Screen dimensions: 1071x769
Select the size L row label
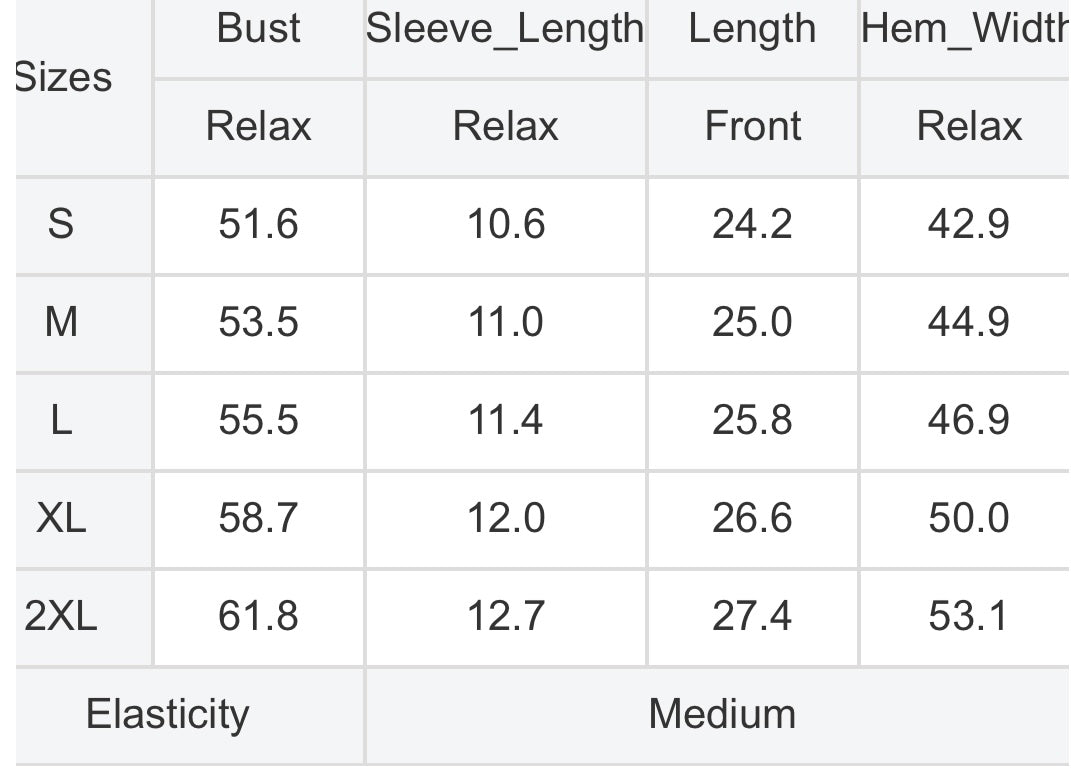tap(83, 421)
